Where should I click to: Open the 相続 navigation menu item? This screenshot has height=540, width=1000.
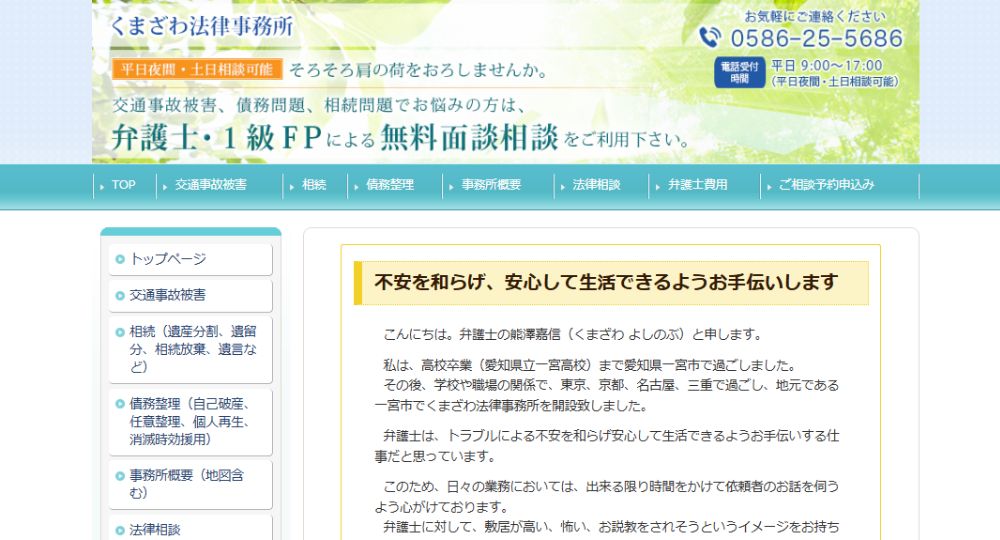tap(313, 185)
